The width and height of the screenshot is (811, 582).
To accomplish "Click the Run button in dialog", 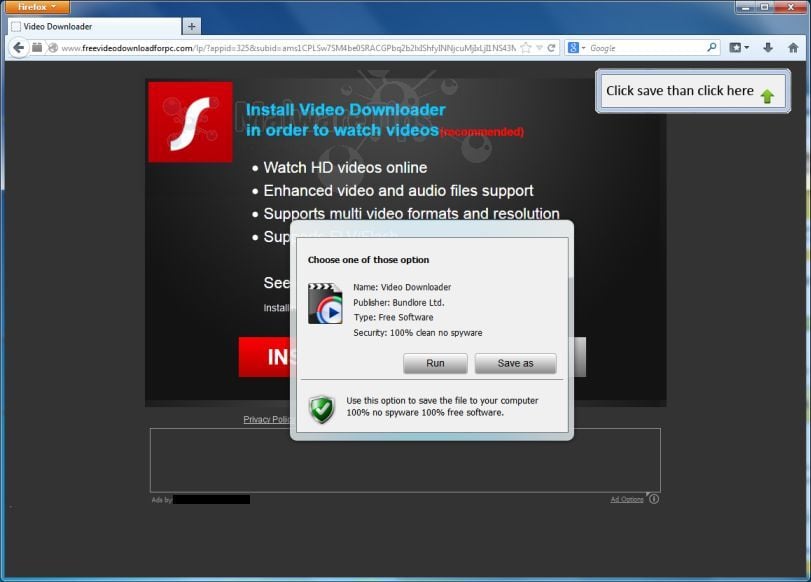I will [x=435, y=363].
